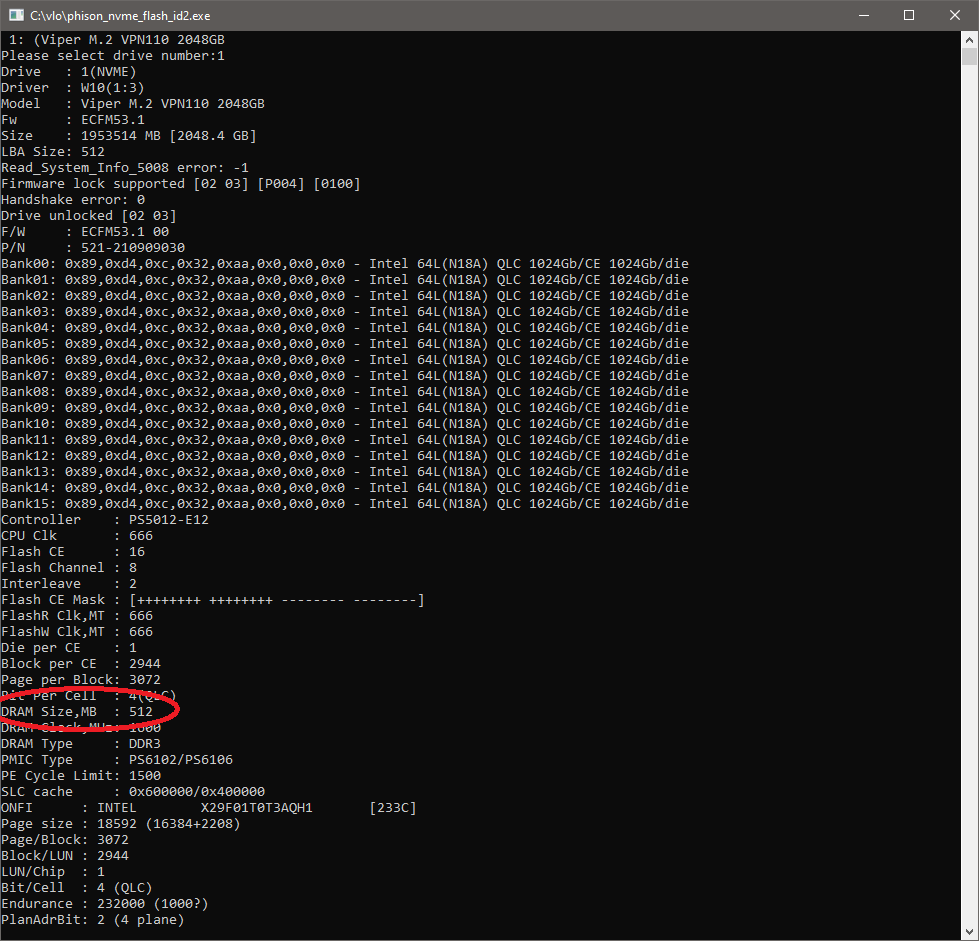Click the 'PE Cycle Limit: 1500' line
This screenshot has width=979, height=941.
81,776
